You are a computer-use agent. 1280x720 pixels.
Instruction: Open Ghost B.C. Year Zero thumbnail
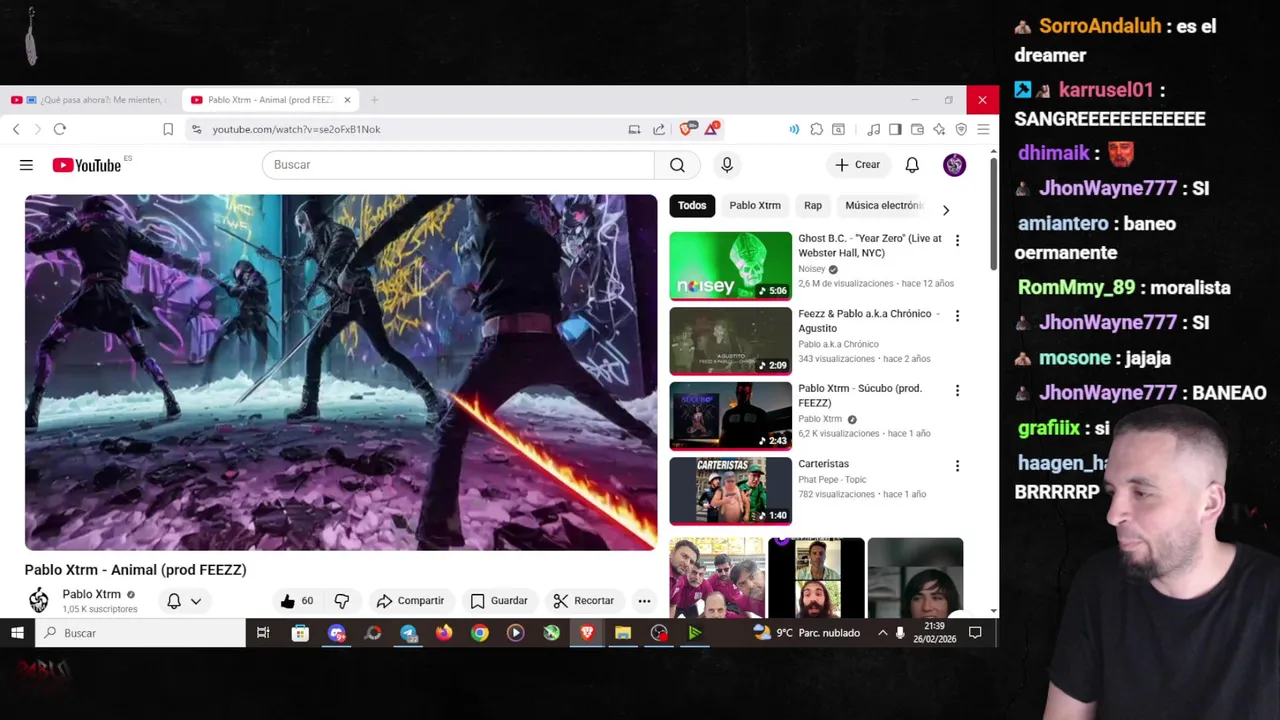click(x=730, y=266)
